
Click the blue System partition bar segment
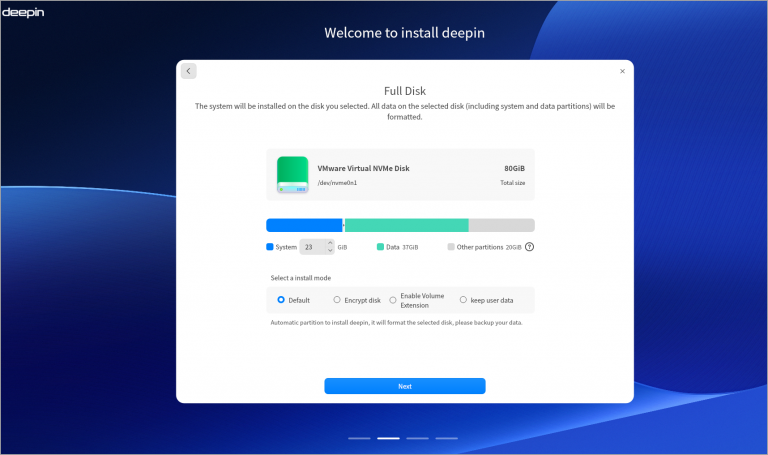(304, 225)
